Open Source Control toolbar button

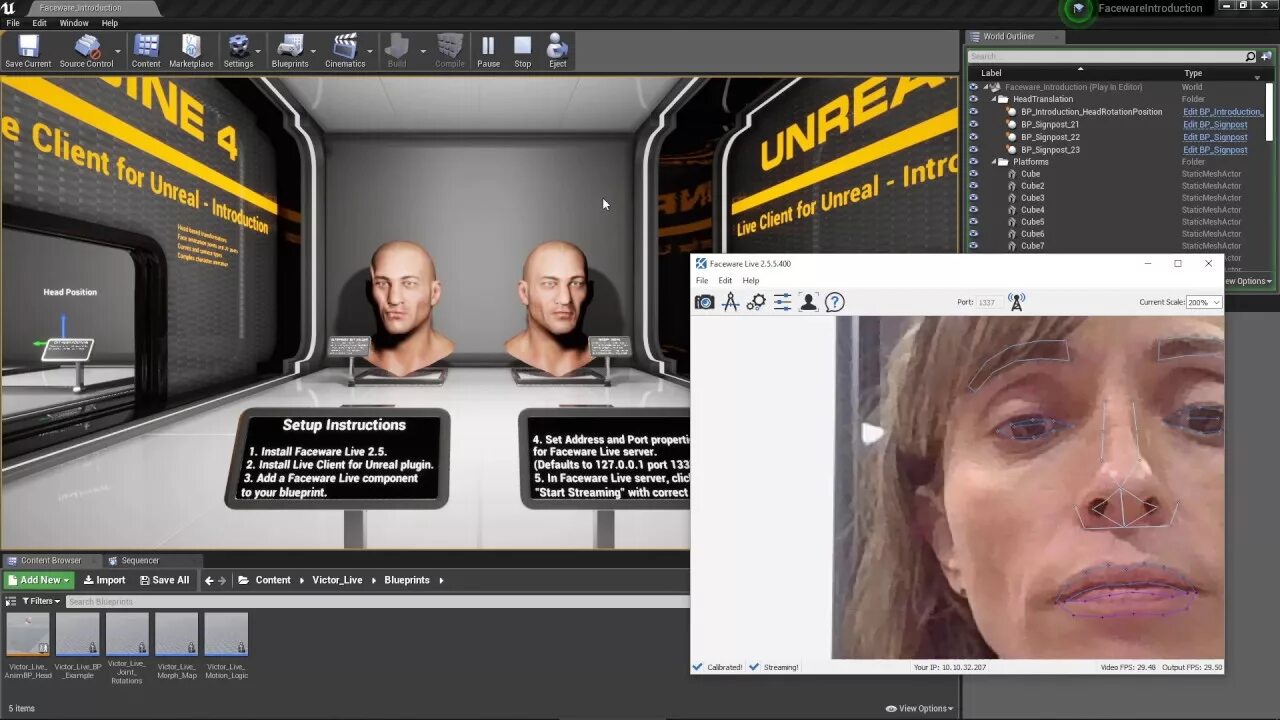[x=86, y=51]
